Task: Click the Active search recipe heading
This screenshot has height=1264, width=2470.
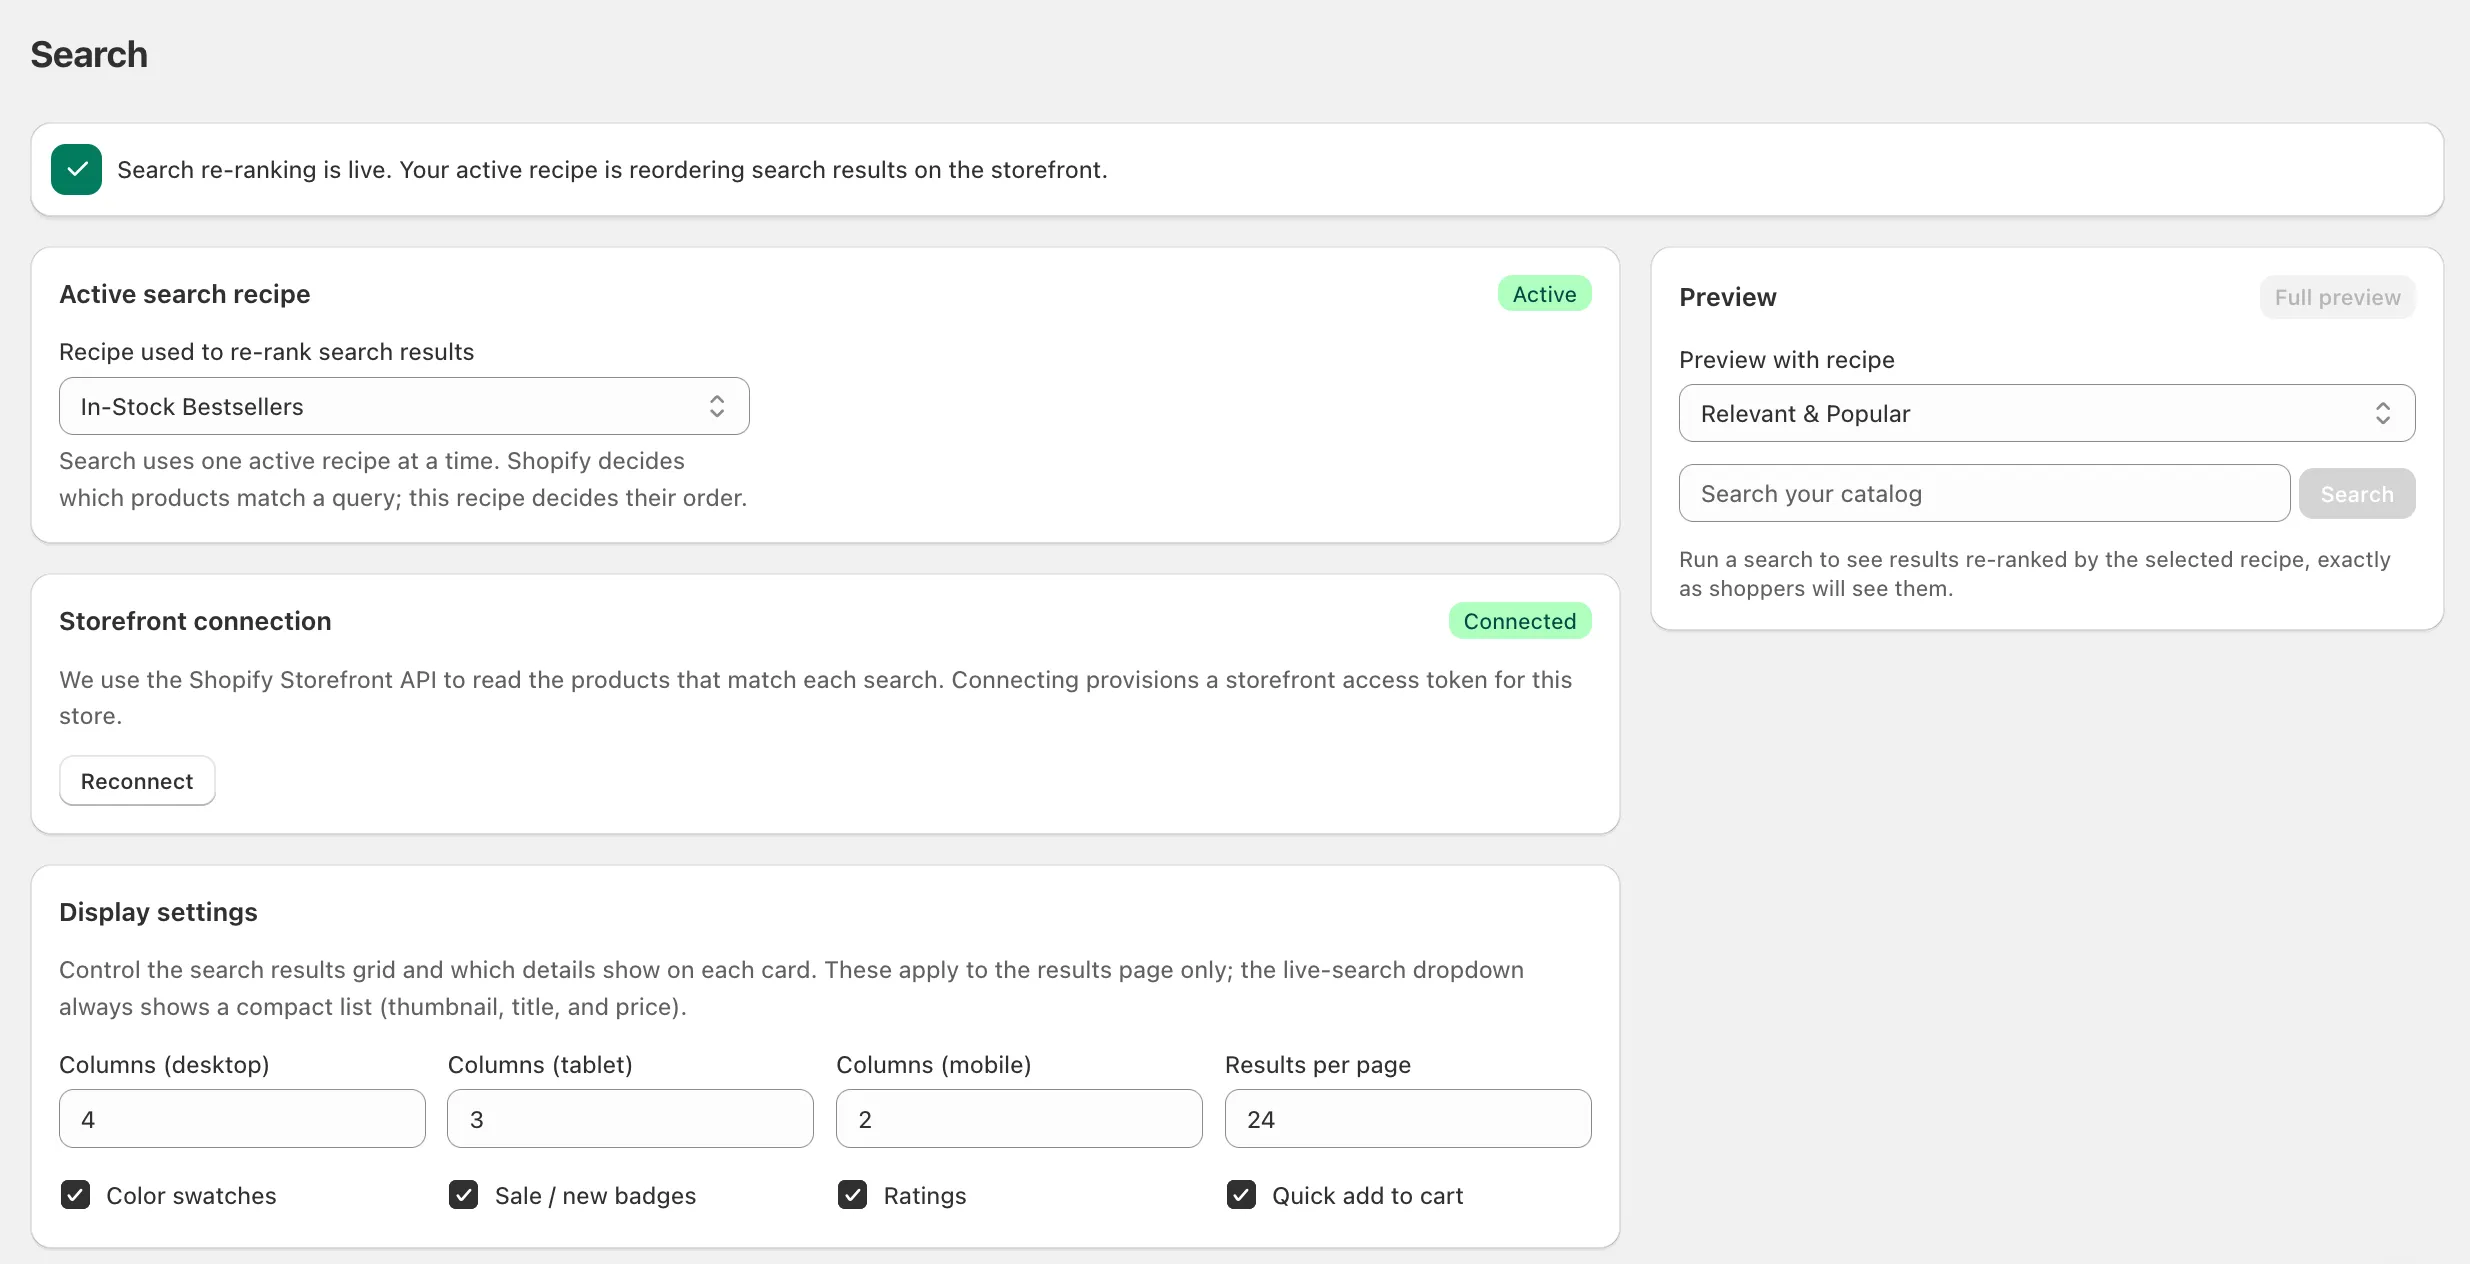Action: (x=185, y=294)
